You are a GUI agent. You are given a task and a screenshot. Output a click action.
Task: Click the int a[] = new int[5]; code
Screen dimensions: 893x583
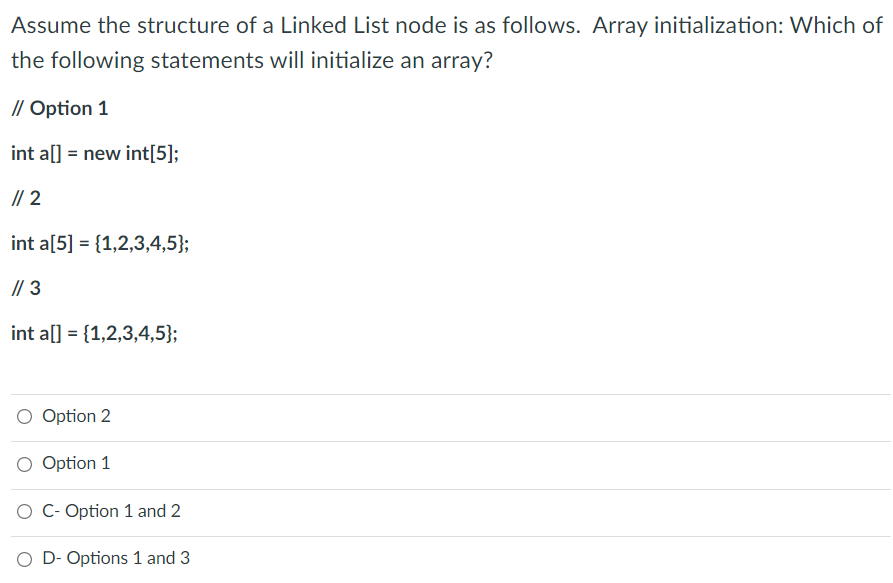click(x=96, y=153)
